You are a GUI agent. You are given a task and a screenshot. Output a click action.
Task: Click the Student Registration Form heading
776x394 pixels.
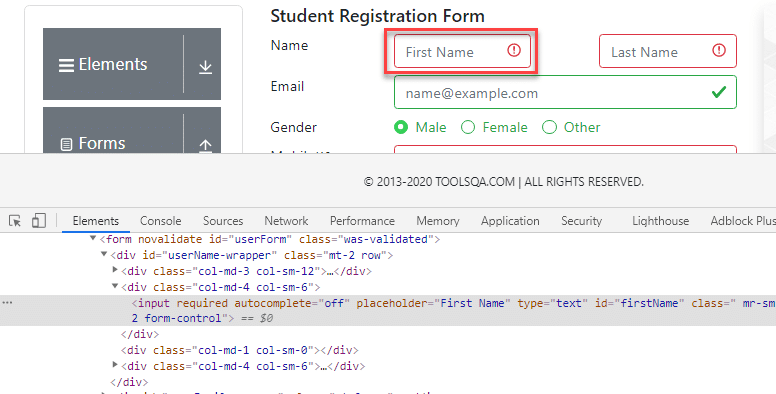(x=378, y=16)
